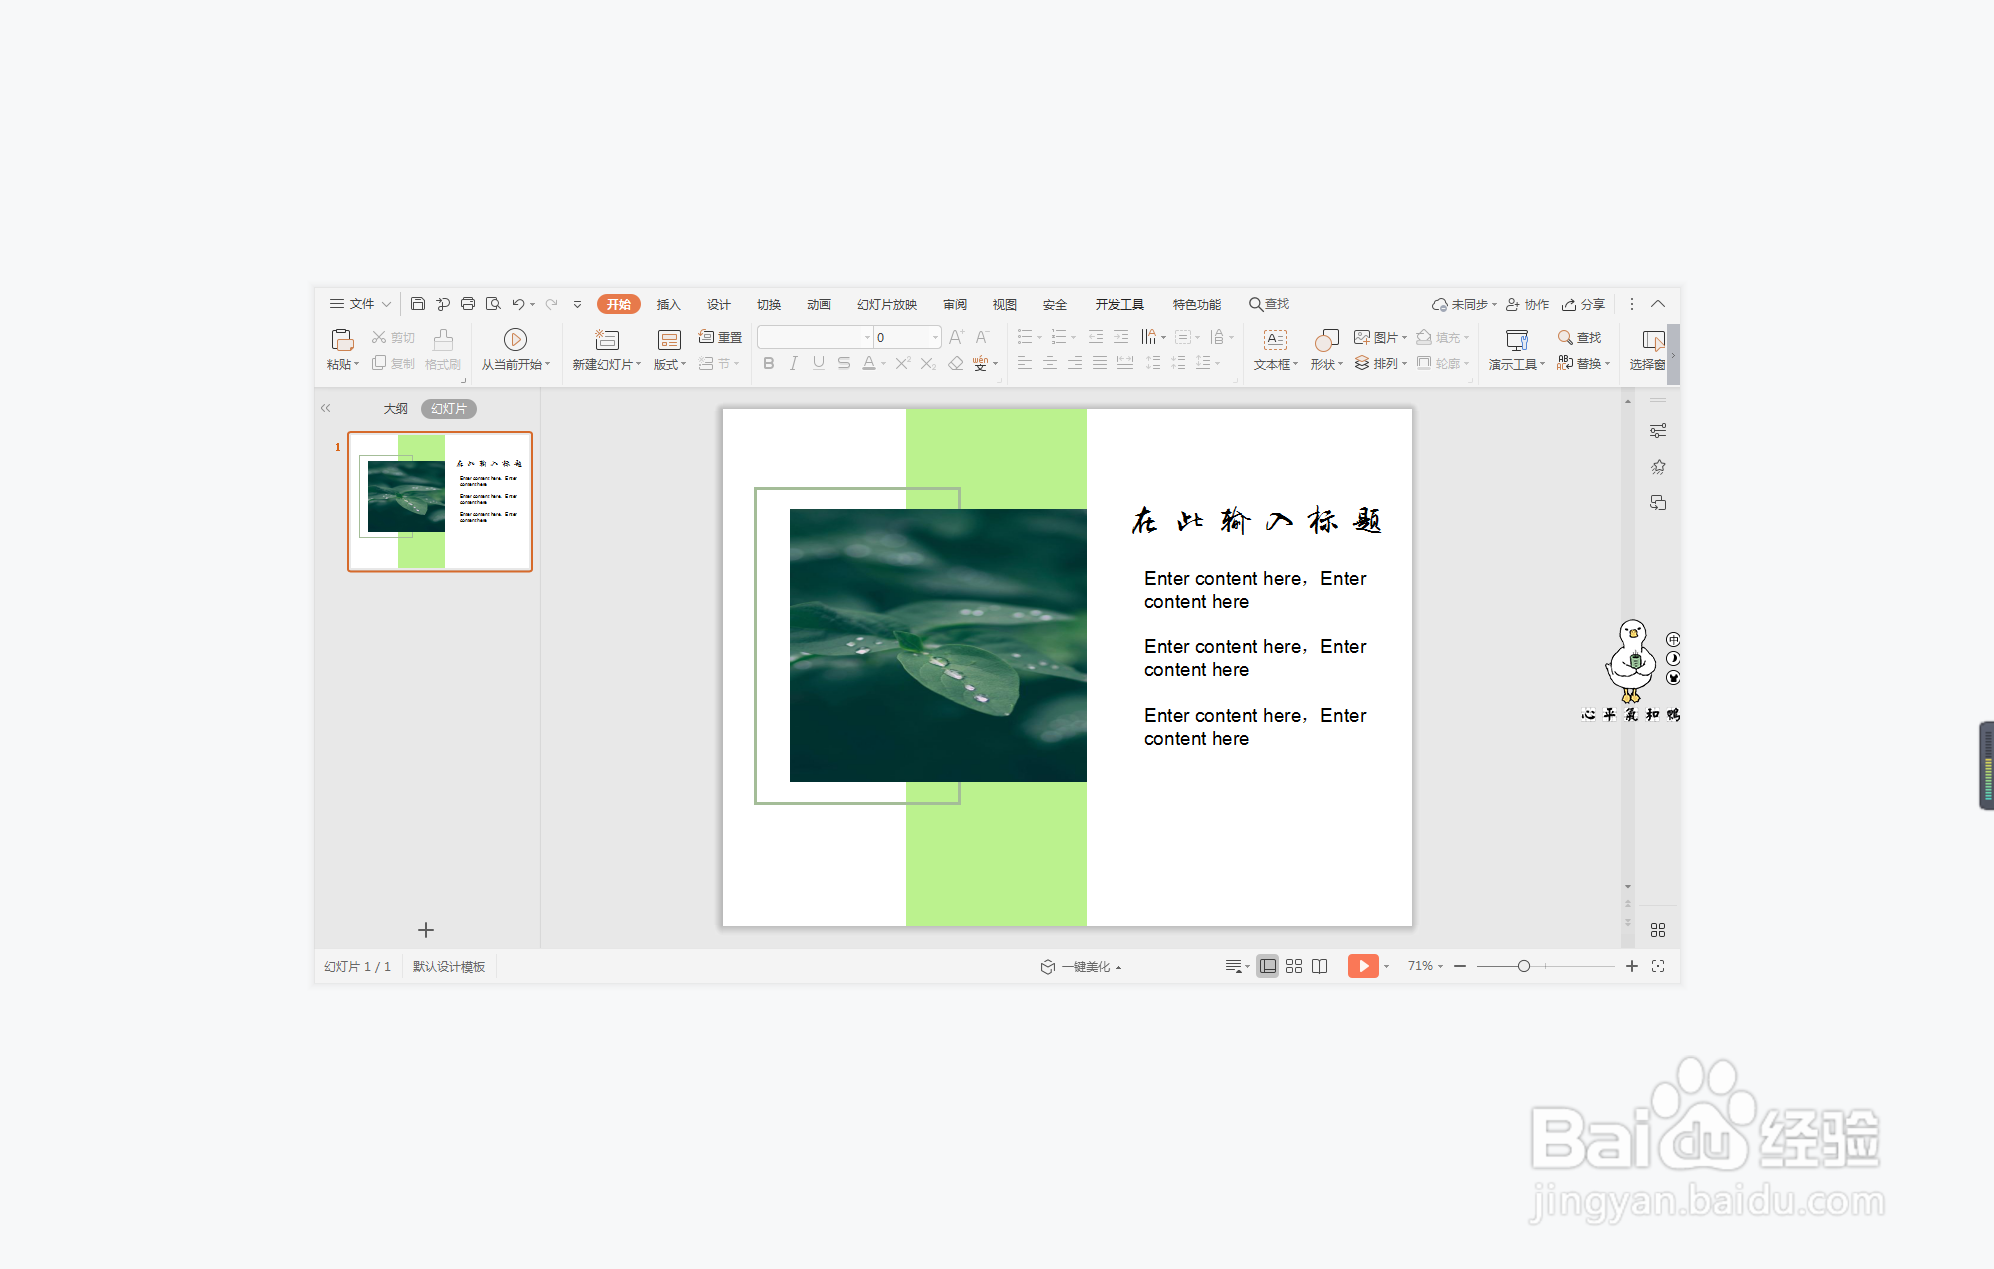Click the One-click Beautify (一键美化) button

coord(1081,967)
